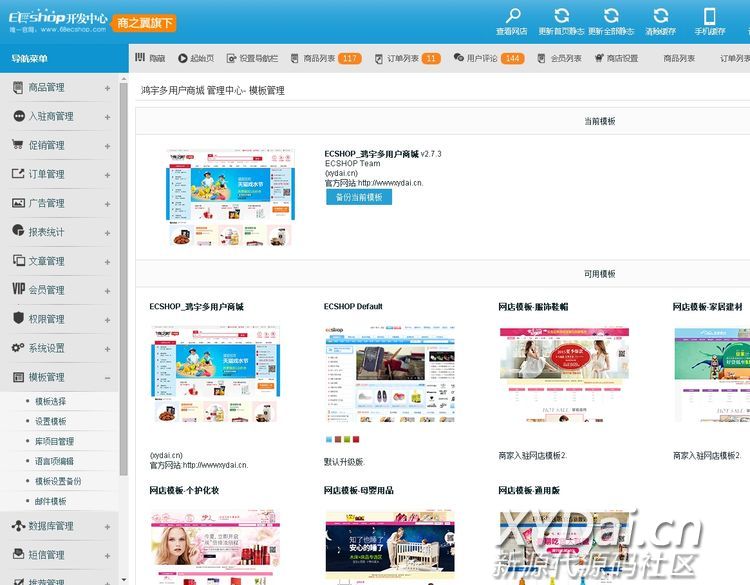This screenshot has height=585, width=750.
Task: Select the 网店模板-个护化妆 template thumbnail
Action: [216, 548]
